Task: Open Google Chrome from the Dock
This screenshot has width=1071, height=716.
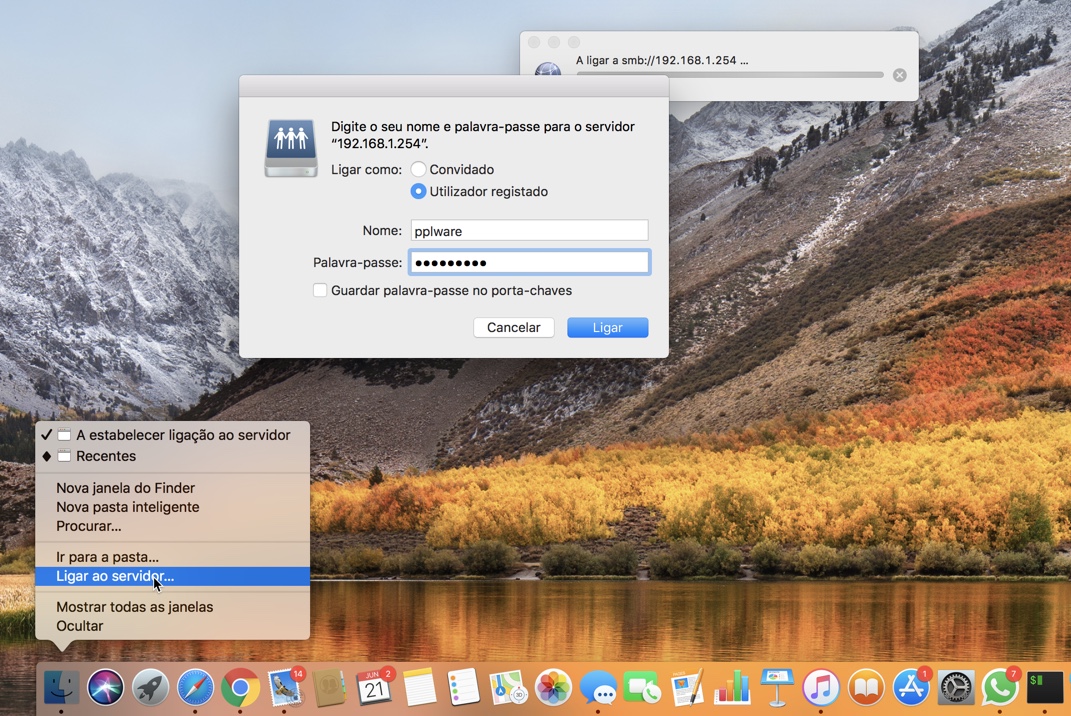Action: 240,687
